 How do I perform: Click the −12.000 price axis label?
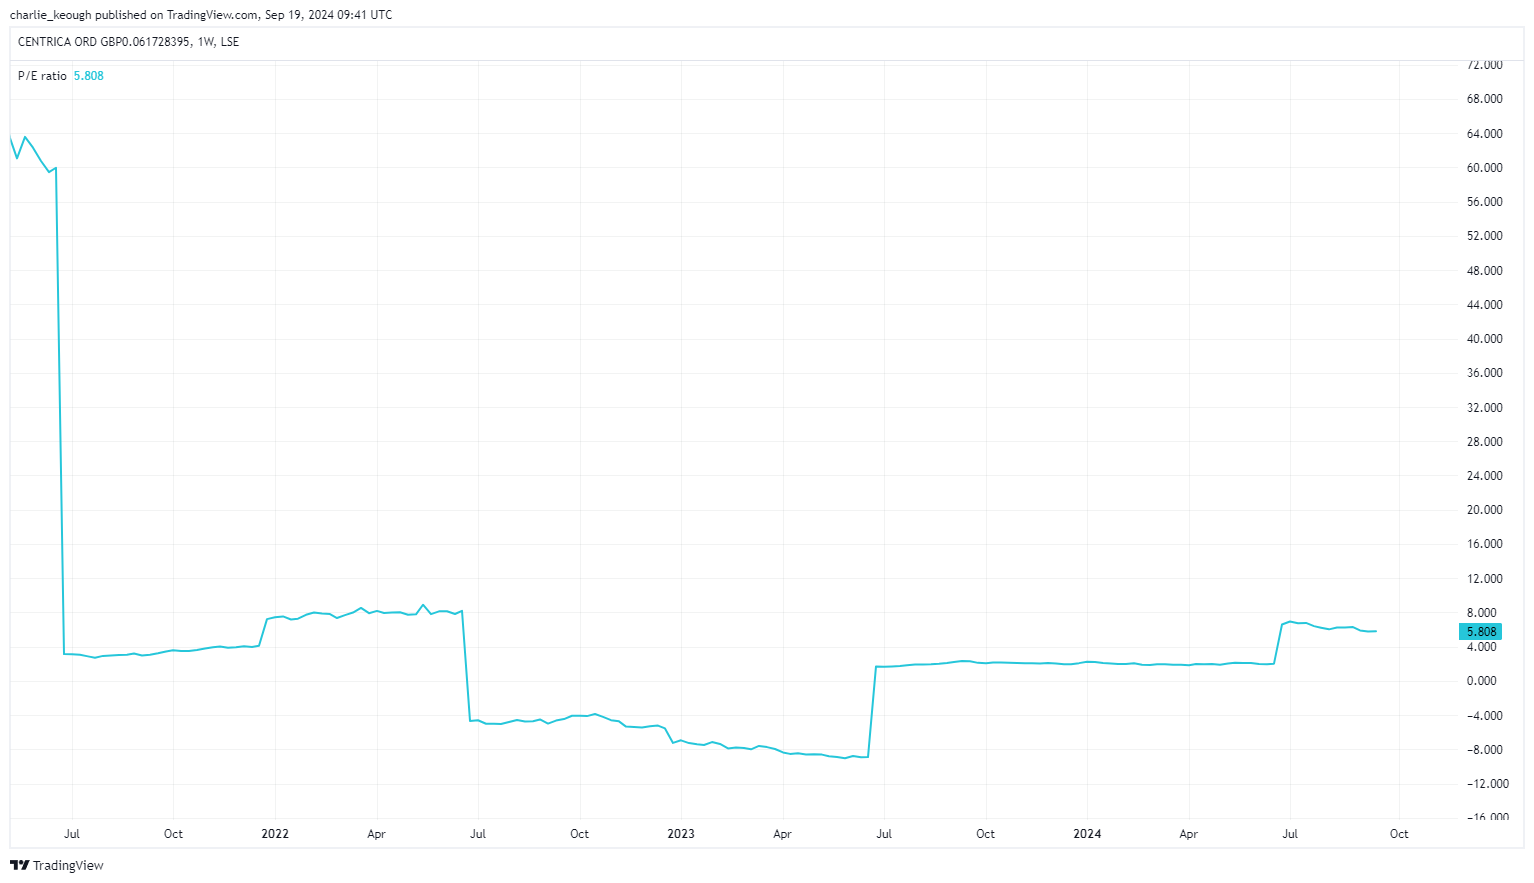(x=1484, y=784)
